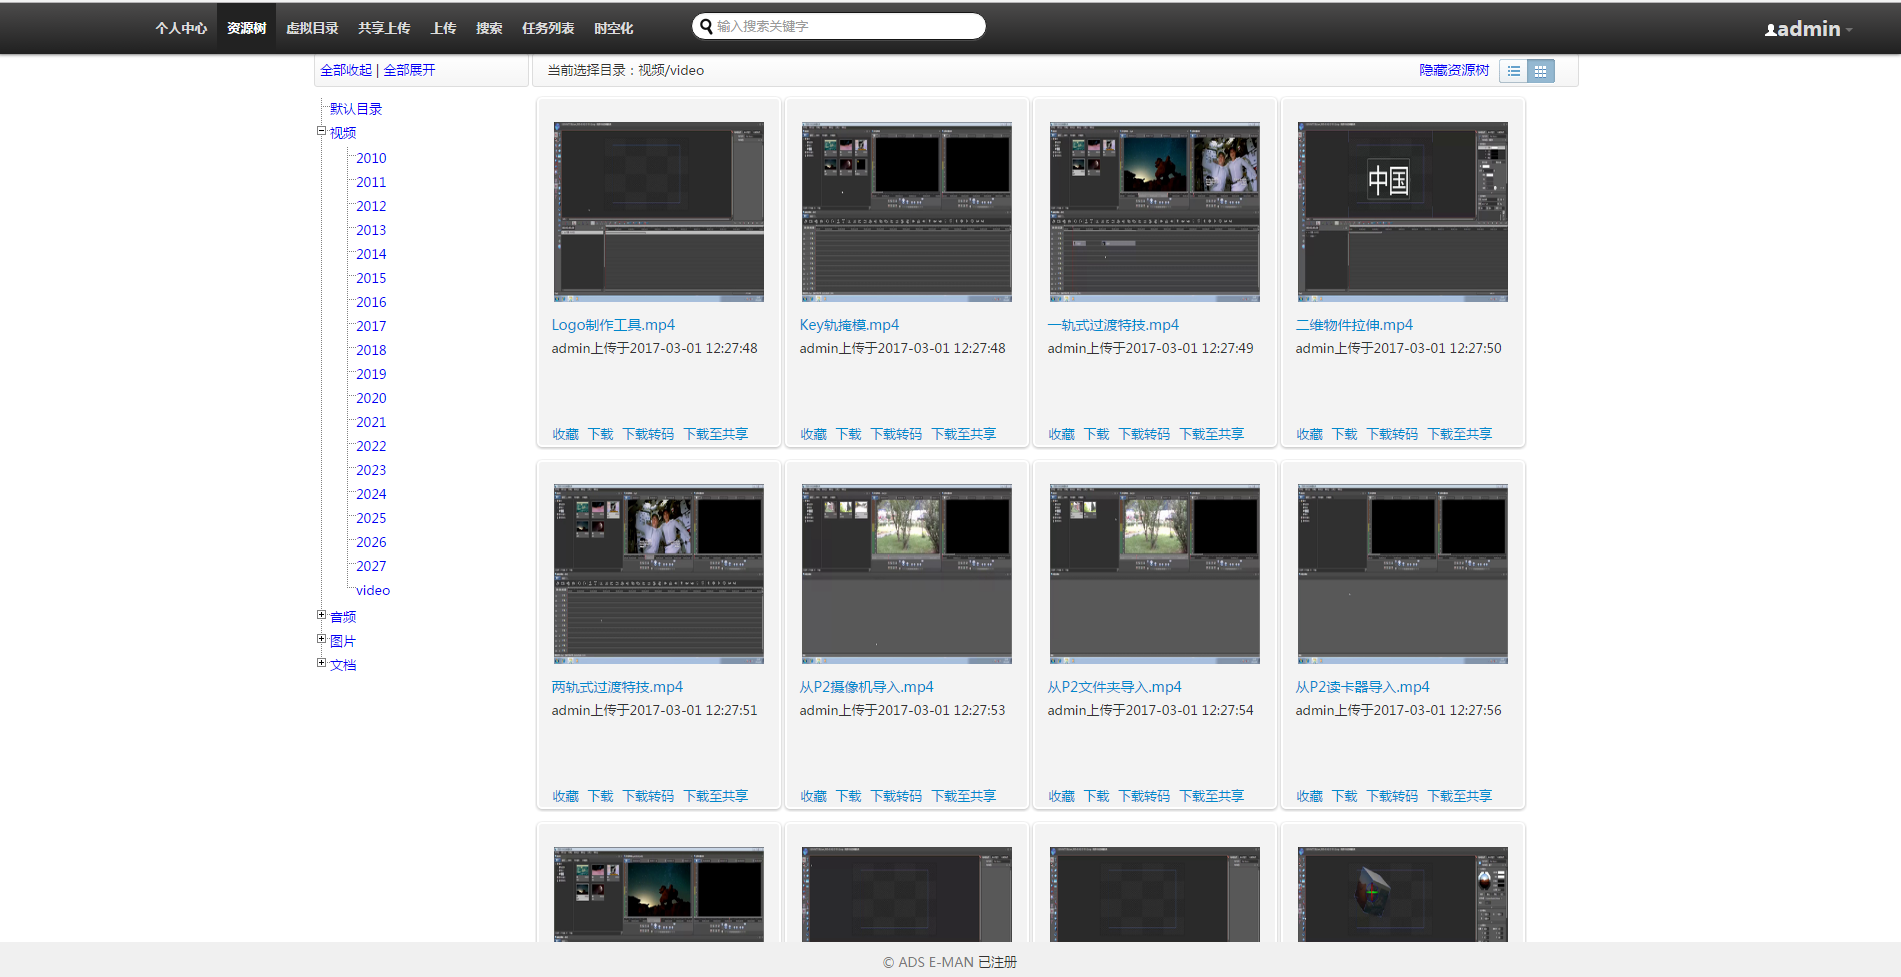Click the search magnifier icon
This screenshot has height=977, width=1901.
[x=706, y=27]
